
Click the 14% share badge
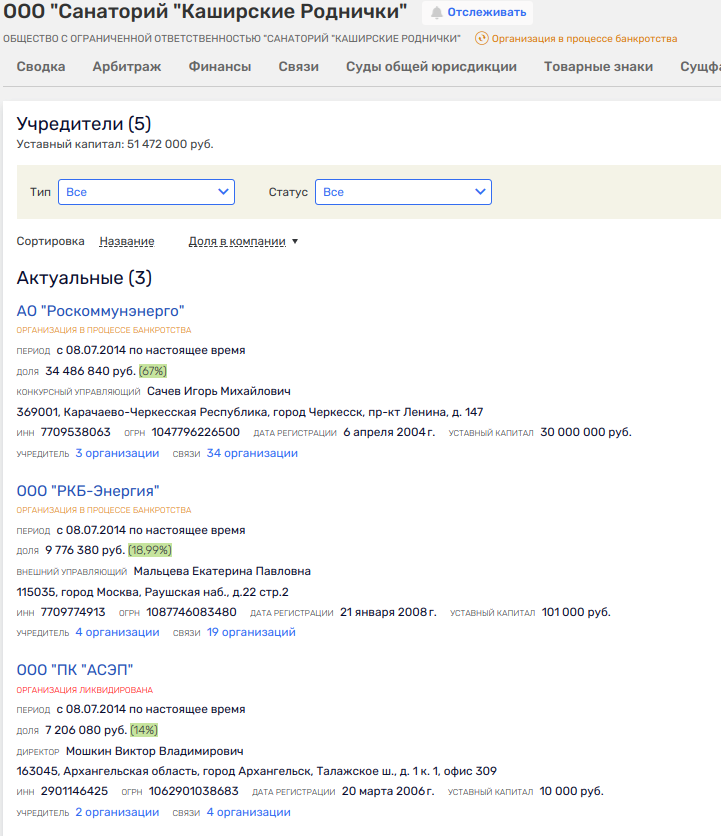point(144,730)
